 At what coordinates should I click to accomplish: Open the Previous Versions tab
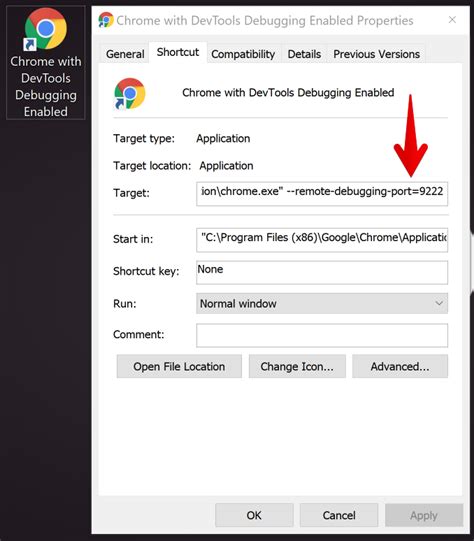coord(376,54)
